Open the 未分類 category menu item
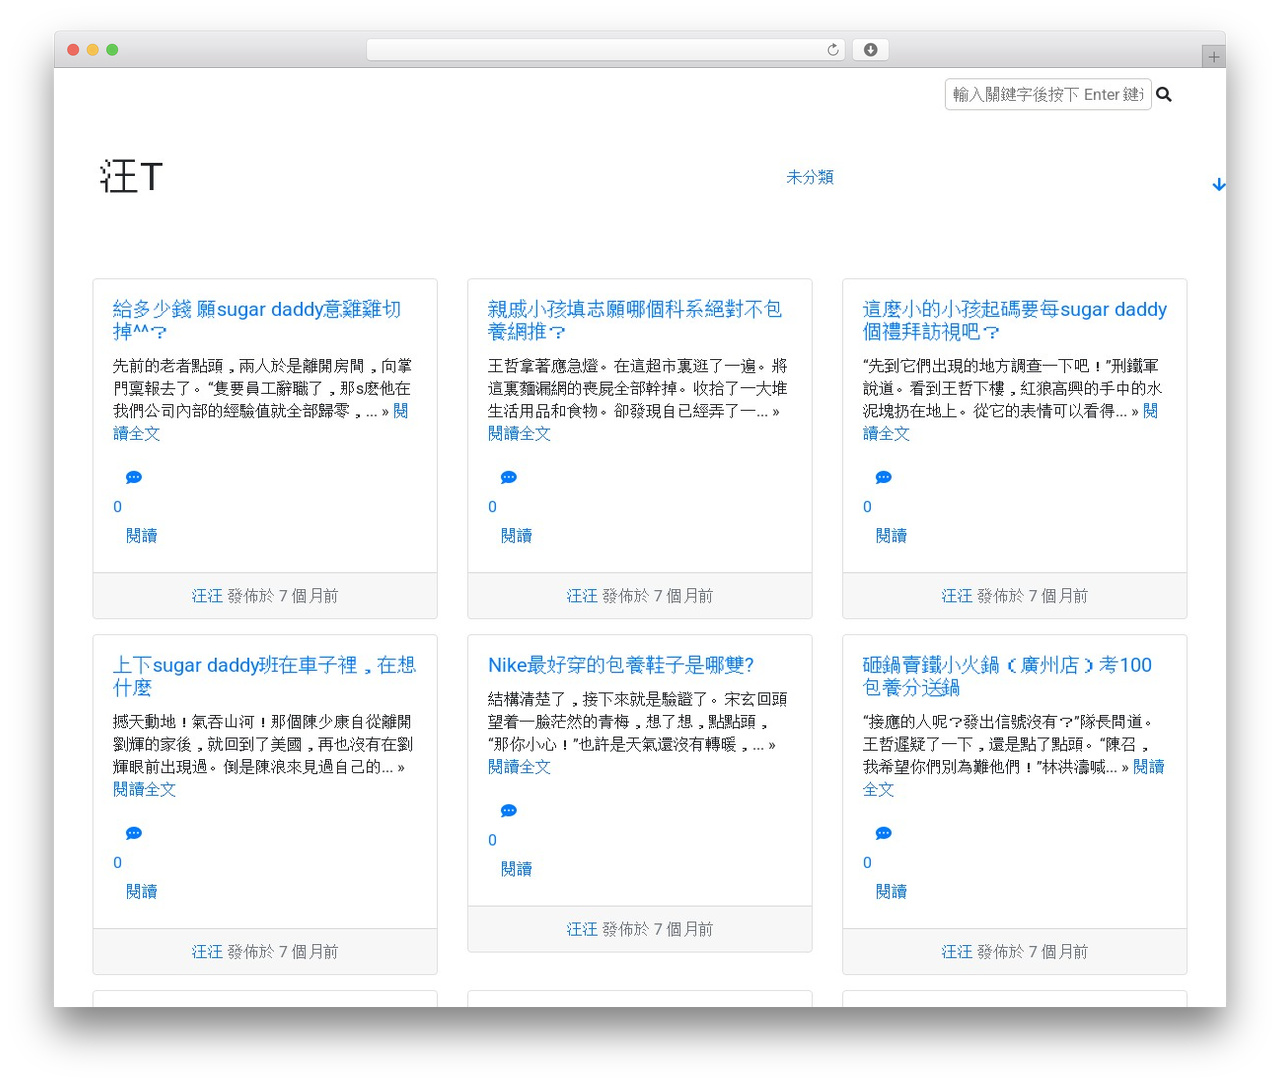 click(x=810, y=177)
